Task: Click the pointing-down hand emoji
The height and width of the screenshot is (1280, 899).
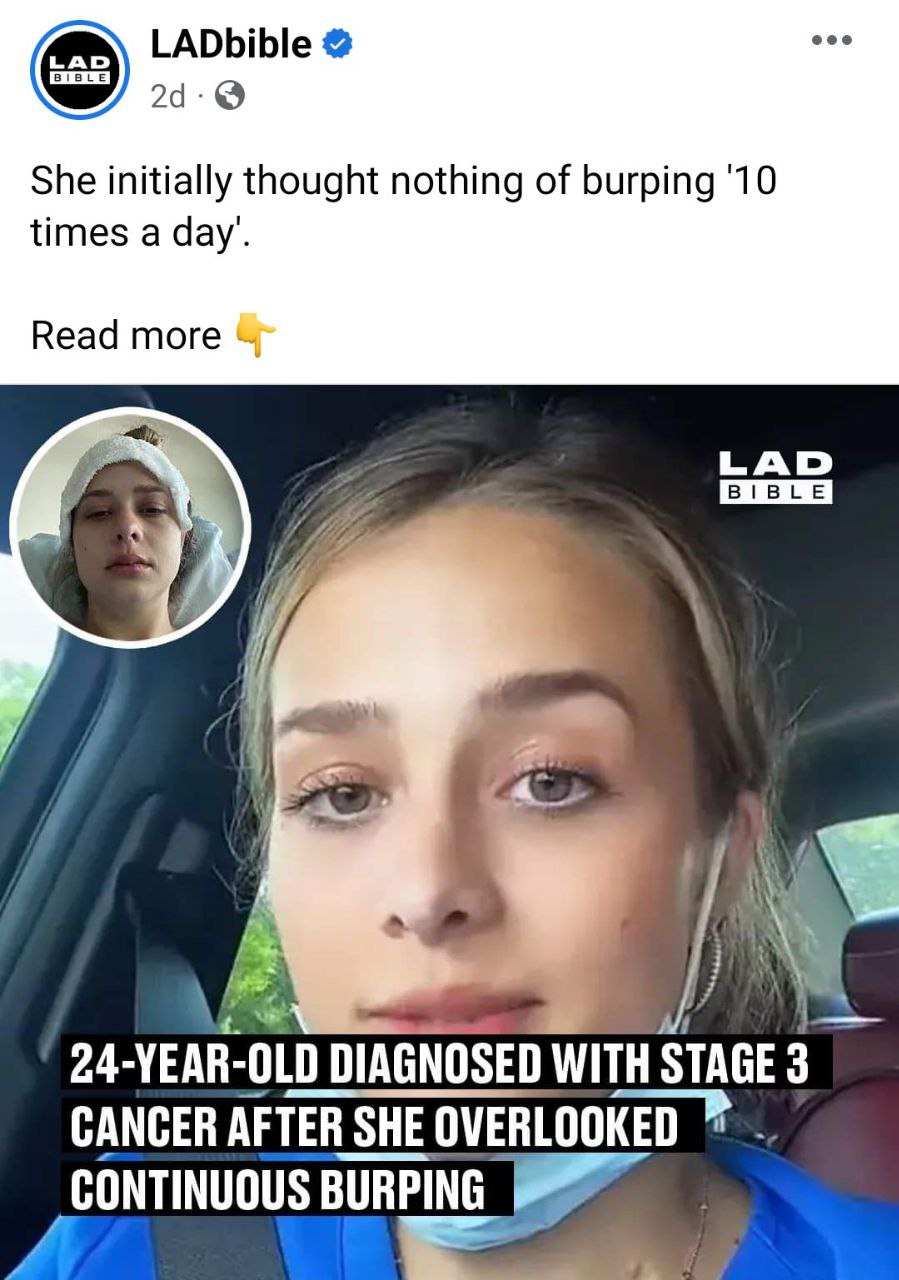Action: point(254,335)
